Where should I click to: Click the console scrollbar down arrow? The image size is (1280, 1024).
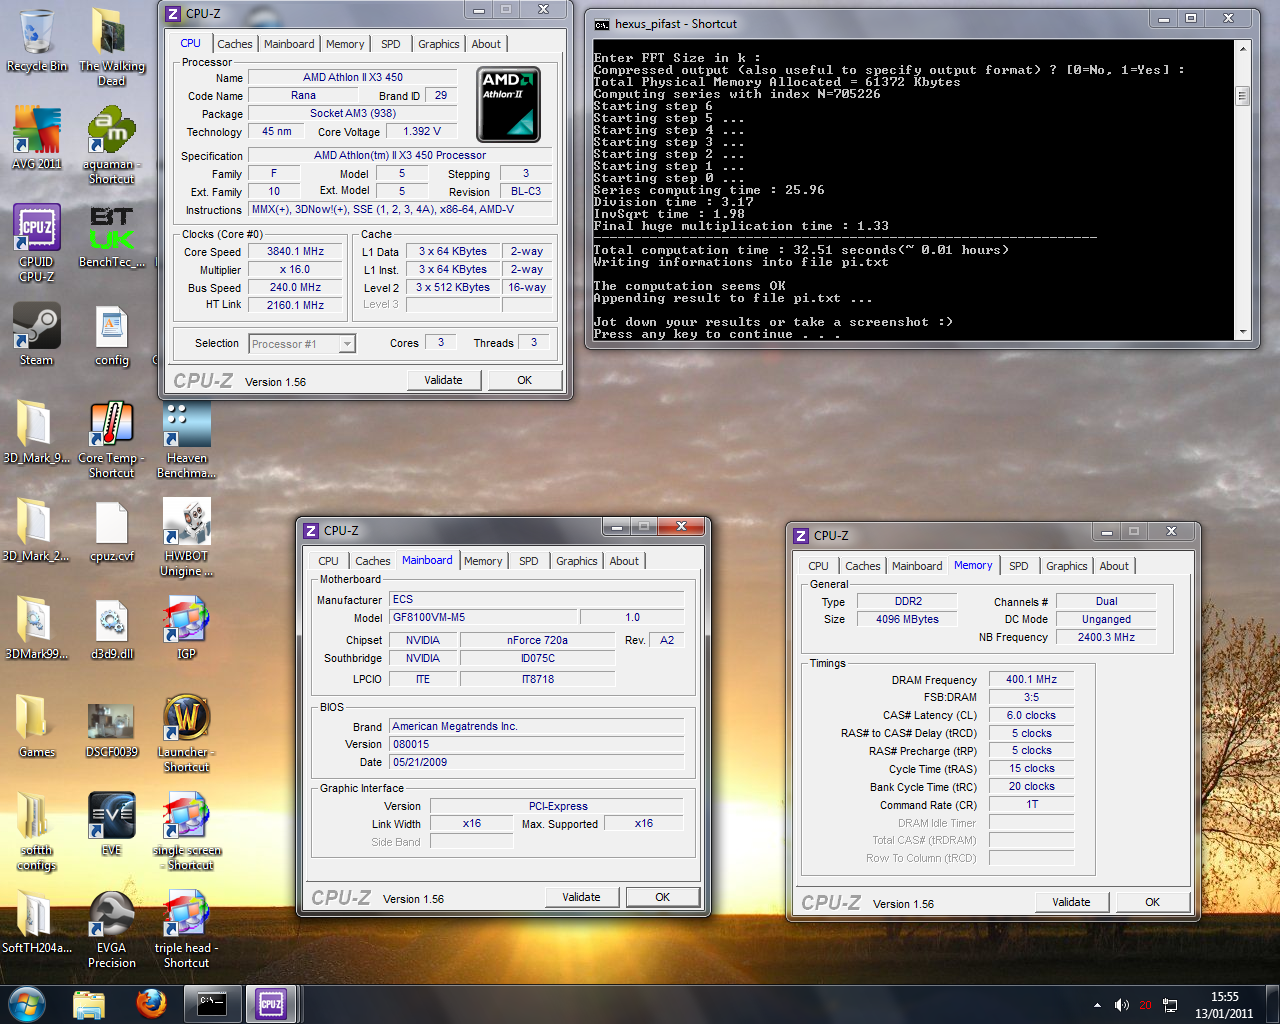pos(1243,332)
